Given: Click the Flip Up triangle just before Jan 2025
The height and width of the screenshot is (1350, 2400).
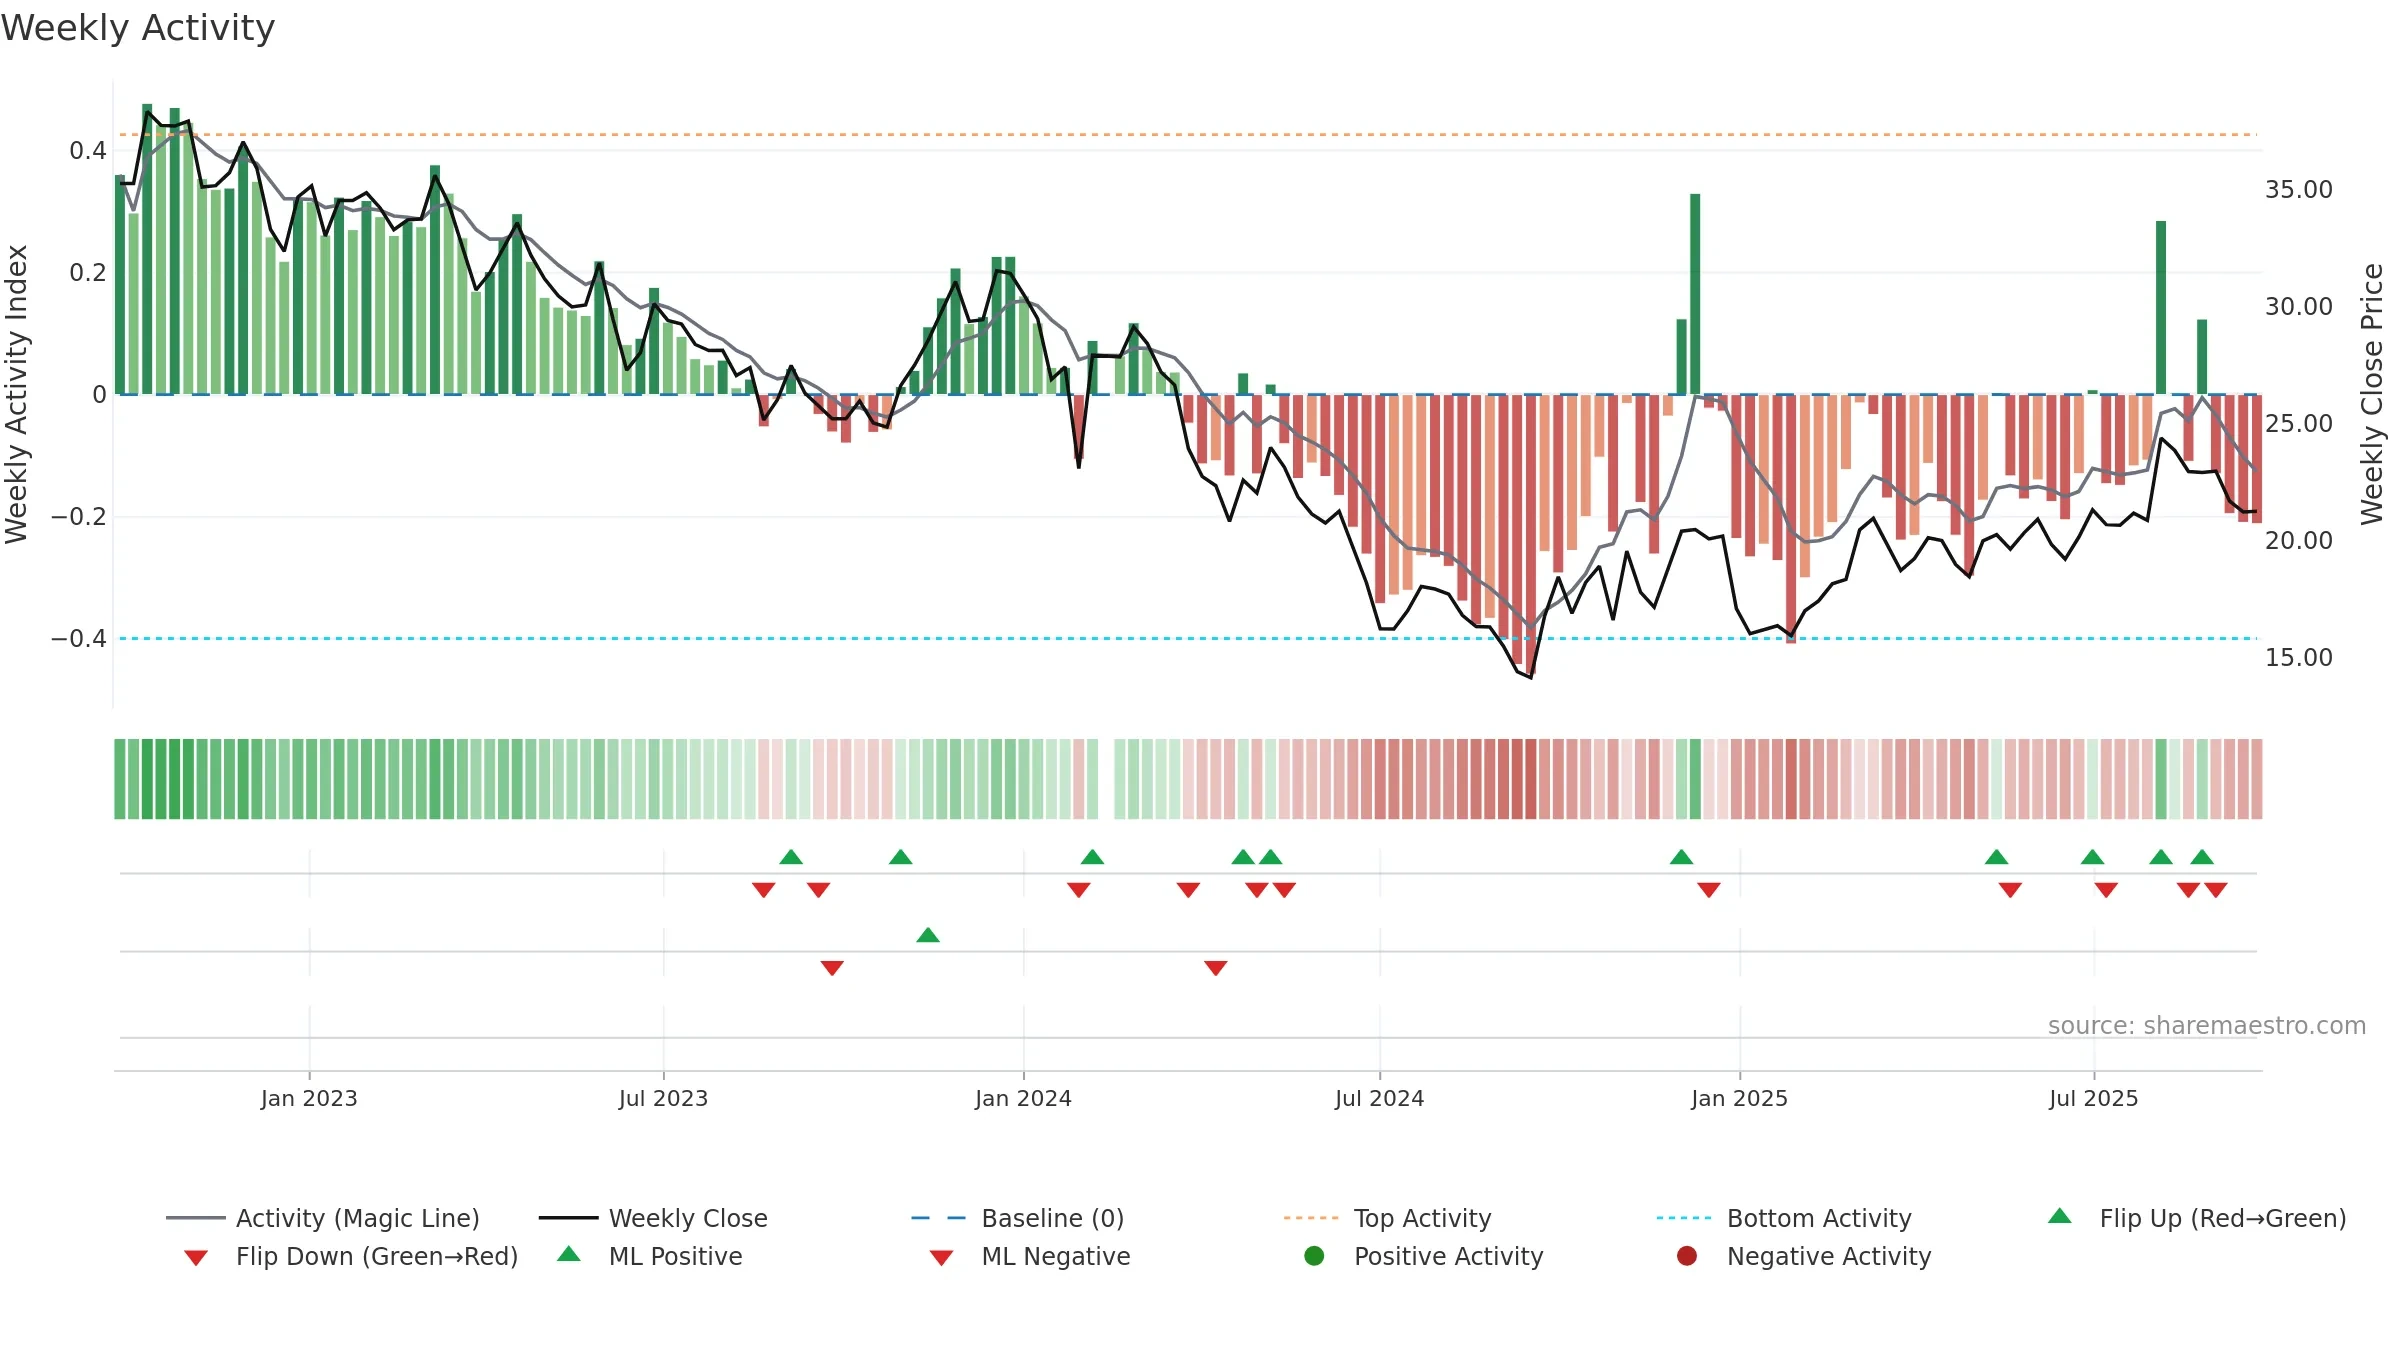Looking at the screenshot, I should [x=1682, y=857].
